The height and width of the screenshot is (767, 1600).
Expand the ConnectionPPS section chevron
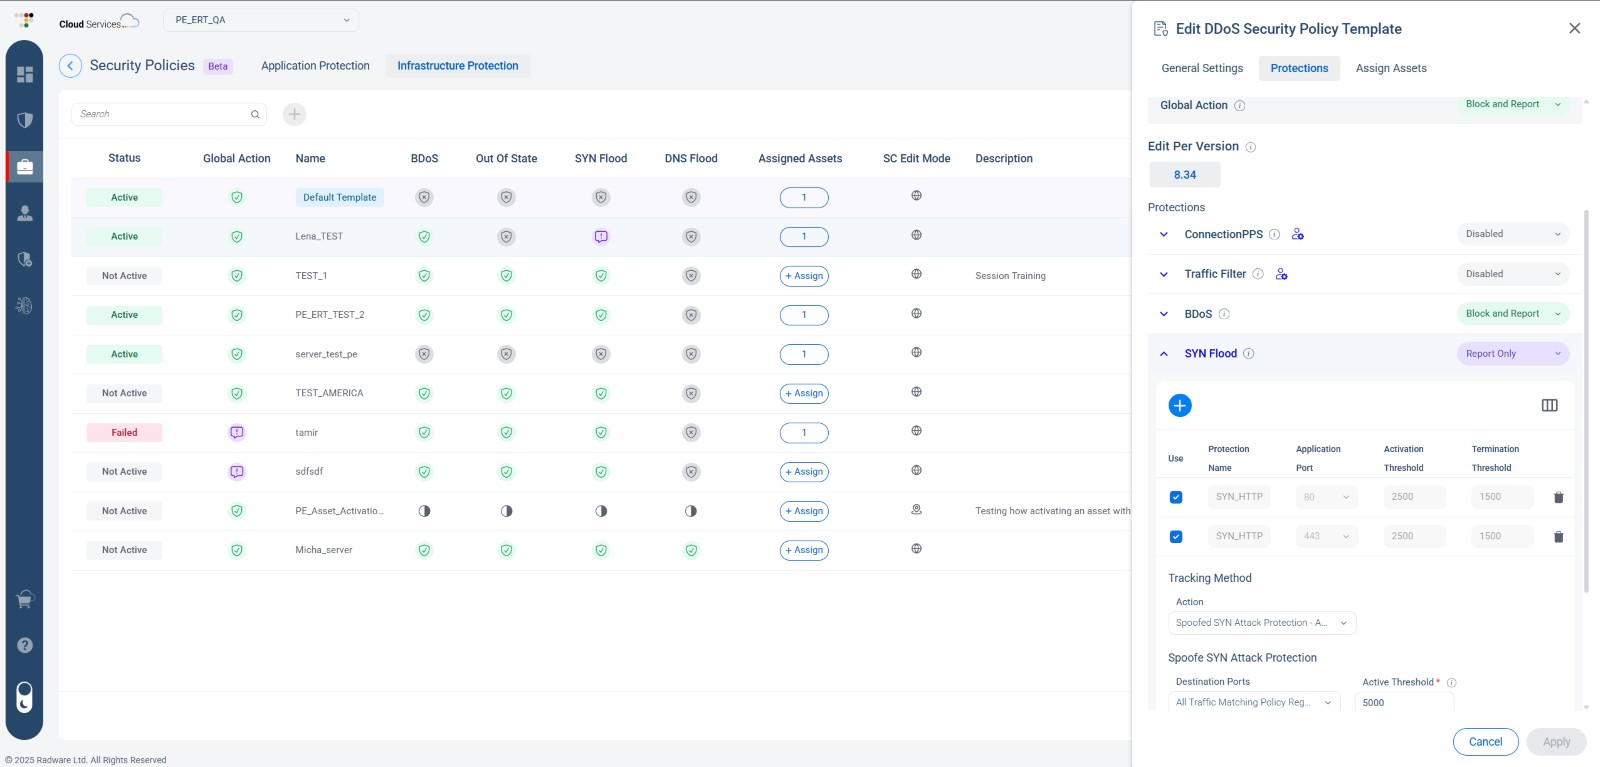[1164, 234]
